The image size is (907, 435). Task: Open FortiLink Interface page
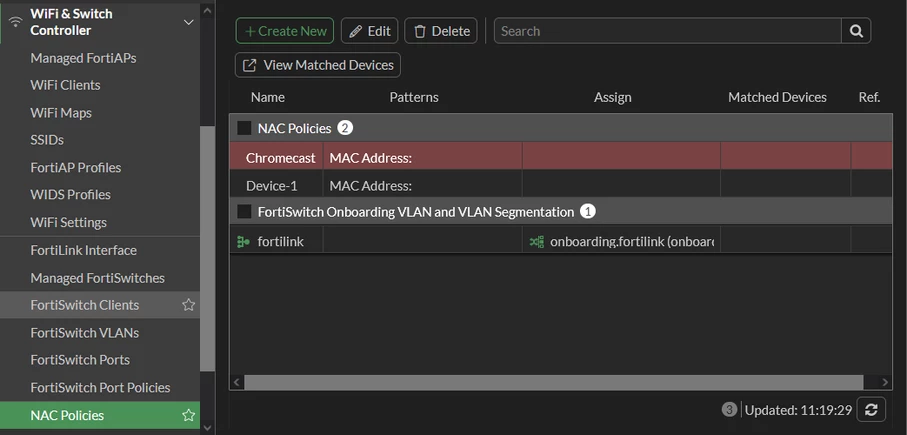pyautogui.click(x=83, y=250)
